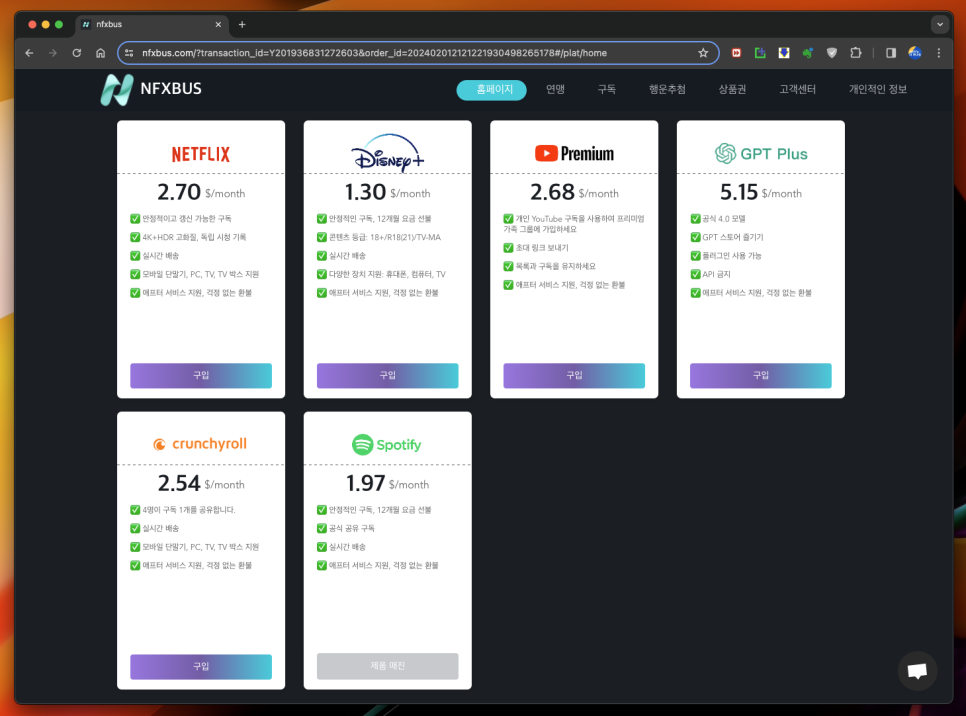966x716 pixels.
Task: Open the blue bookmark extension icon
Action: click(x=784, y=53)
